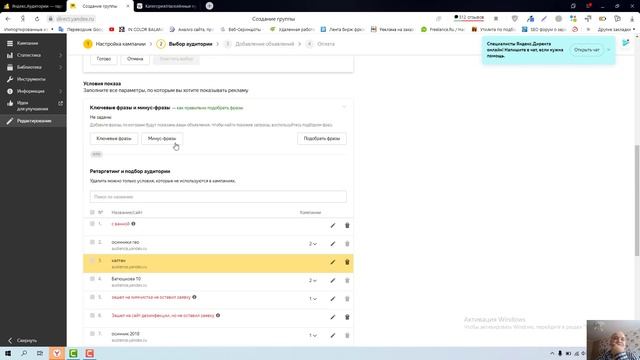This screenshot has width=640, height=360.
Task: Click the taskbar search magnifier icon
Action: (x=24, y=353)
